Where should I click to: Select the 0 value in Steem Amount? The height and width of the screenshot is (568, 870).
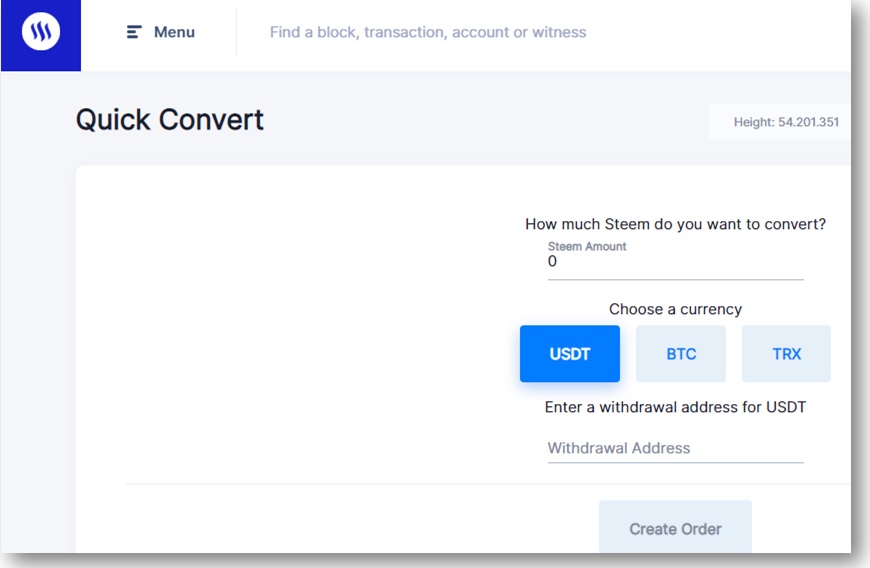(552, 261)
